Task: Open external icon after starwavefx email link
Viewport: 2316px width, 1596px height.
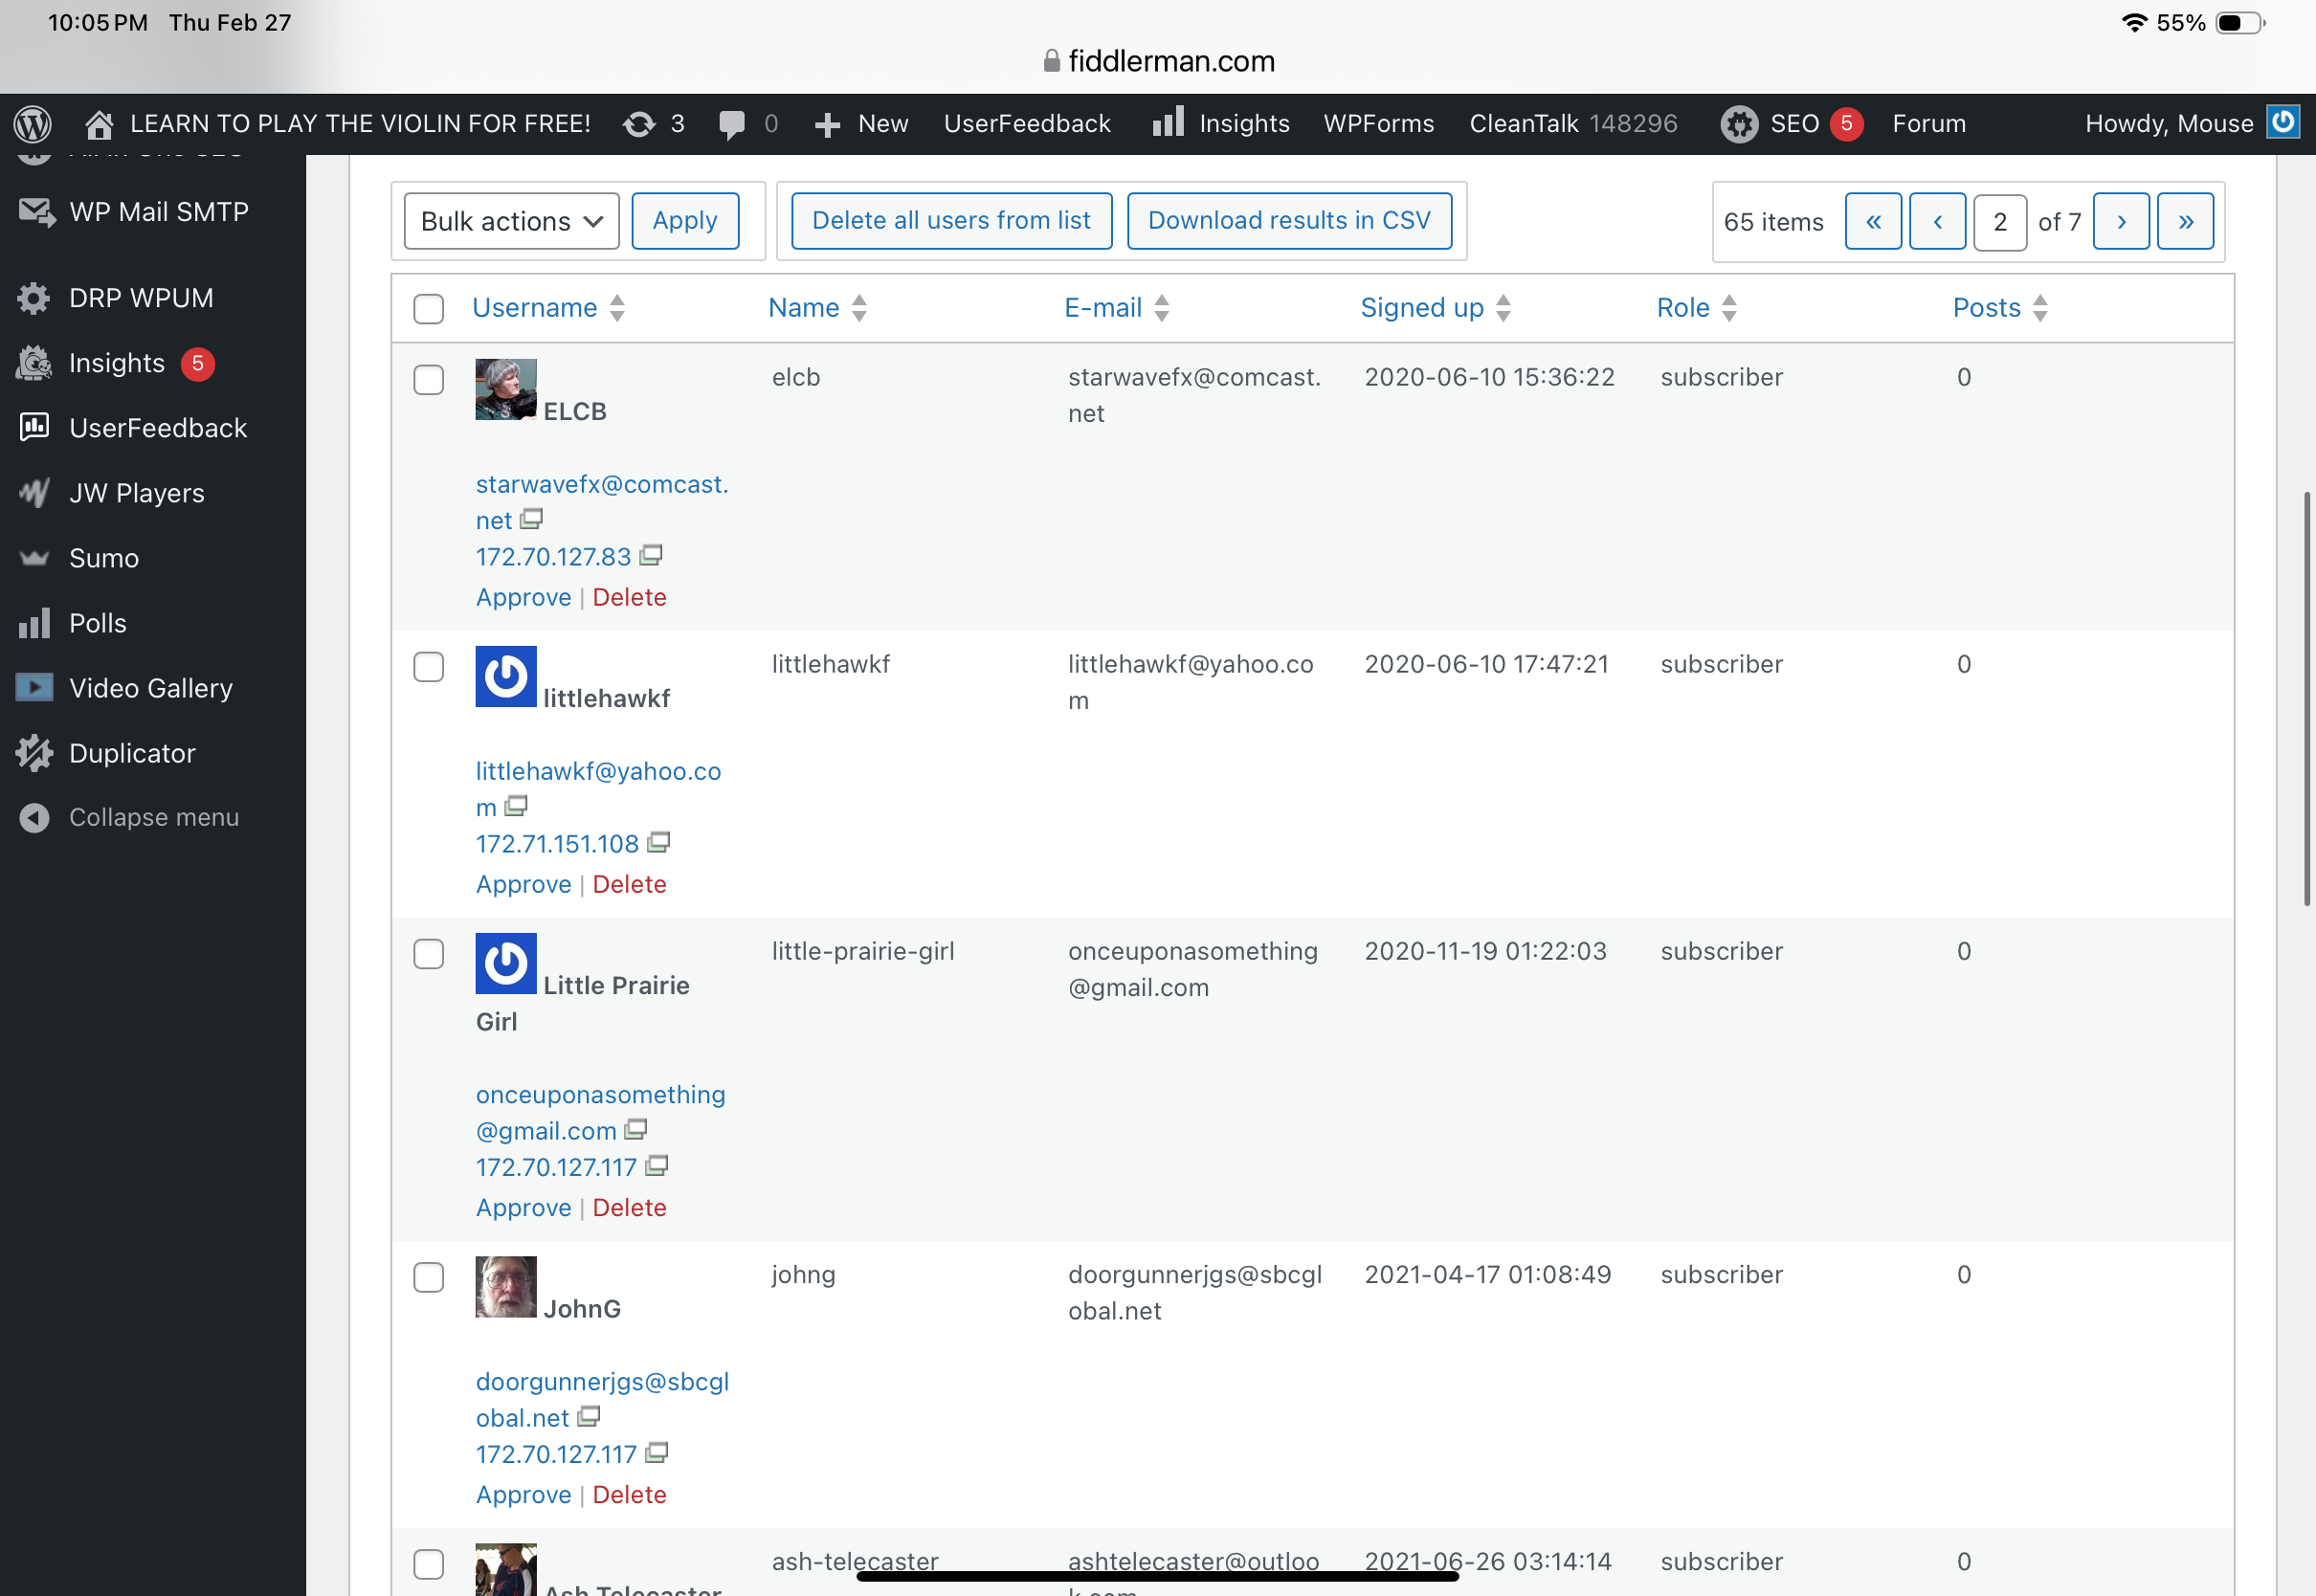Action: (x=531, y=519)
